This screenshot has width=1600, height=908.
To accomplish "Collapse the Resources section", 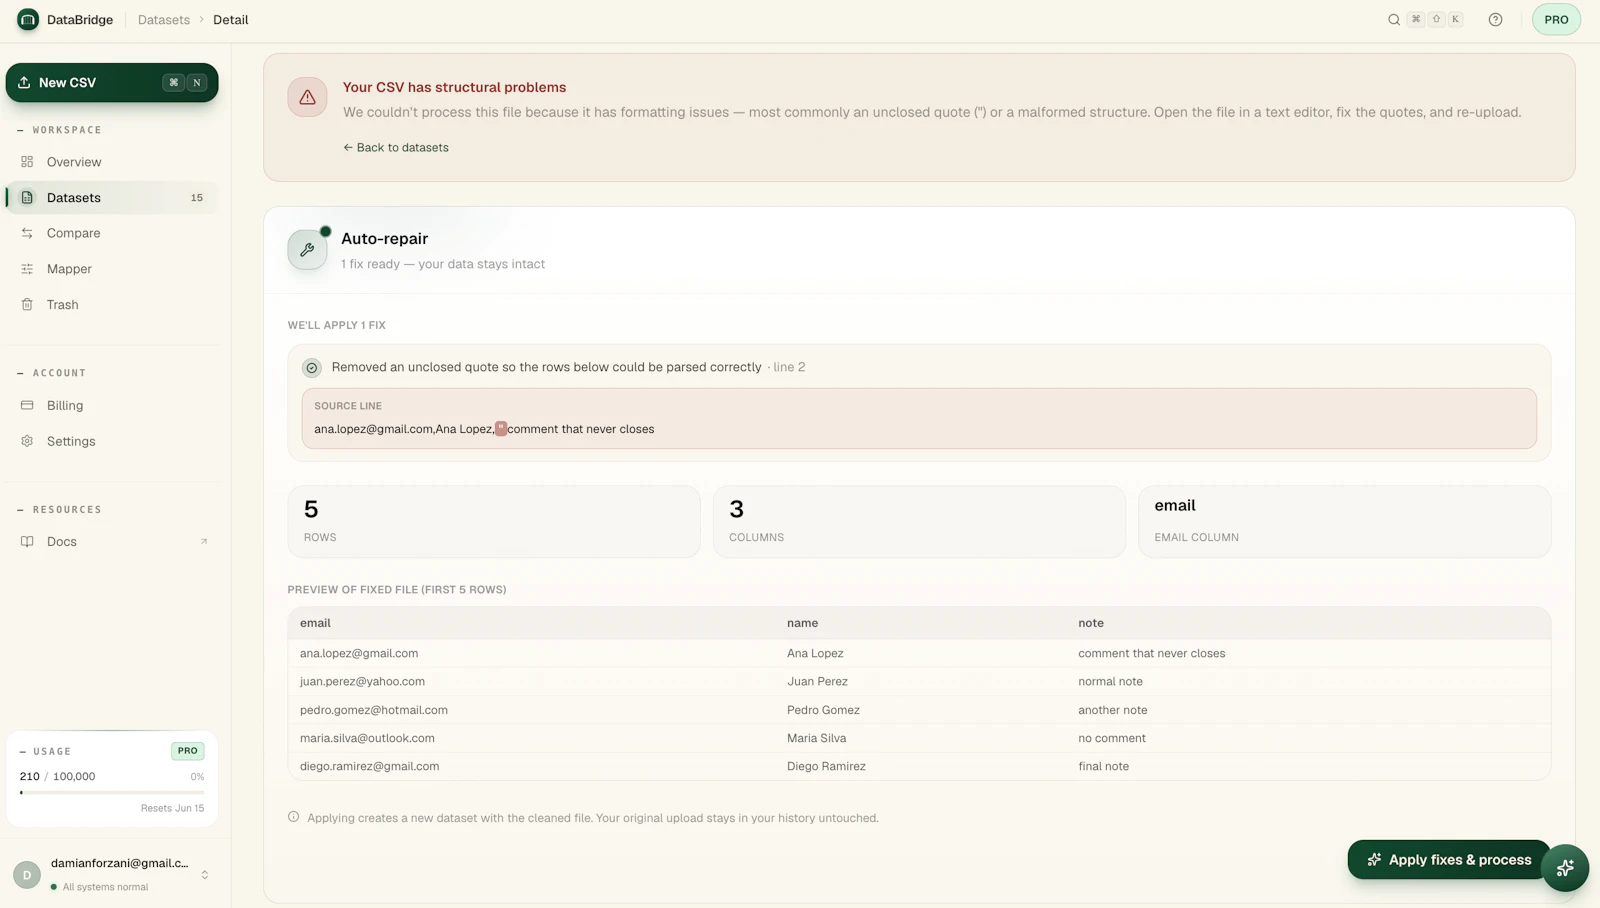I will 60,510.
